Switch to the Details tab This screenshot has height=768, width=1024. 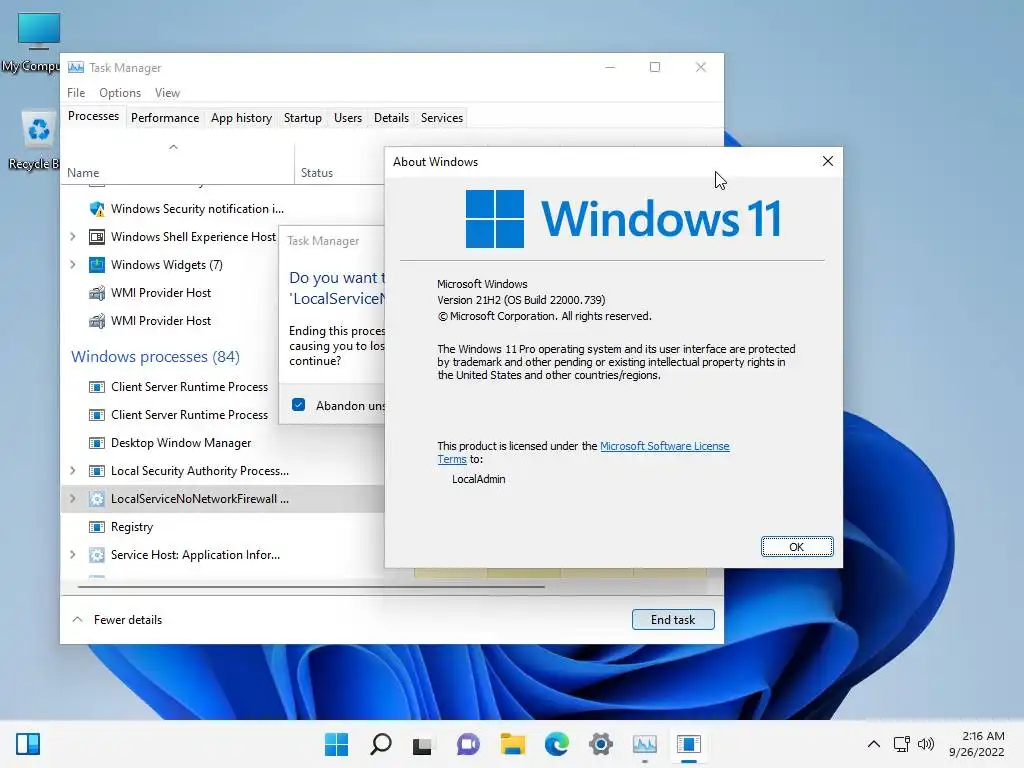[x=391, y=118]
